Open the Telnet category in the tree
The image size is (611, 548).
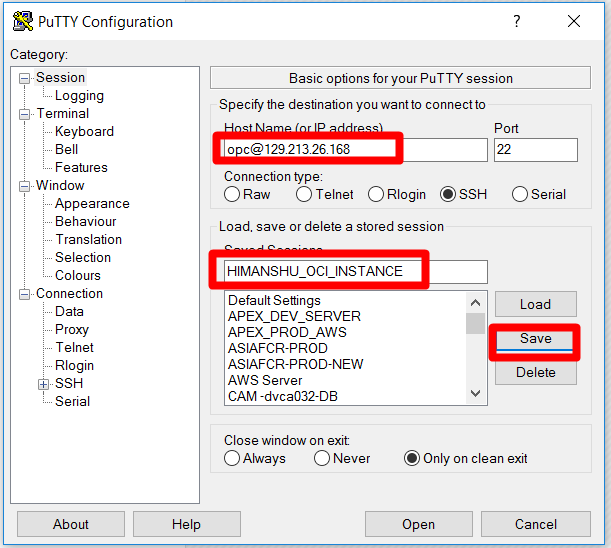pos(74,347)
